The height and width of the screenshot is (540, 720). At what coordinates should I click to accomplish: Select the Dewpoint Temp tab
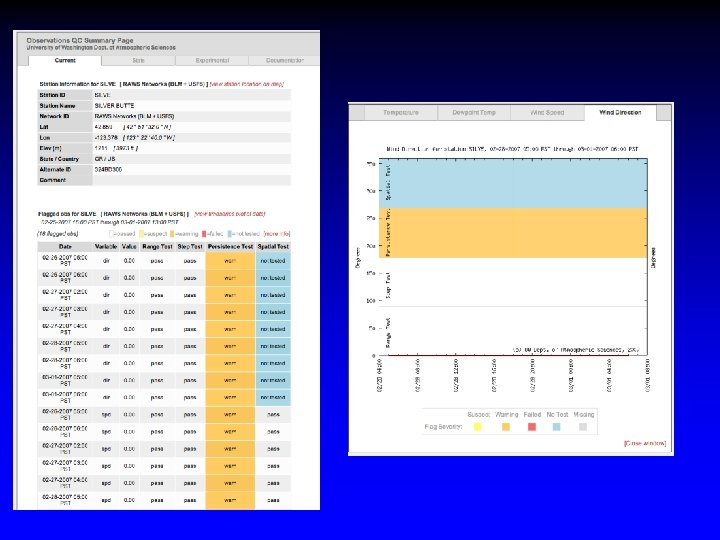click(474, 112)
